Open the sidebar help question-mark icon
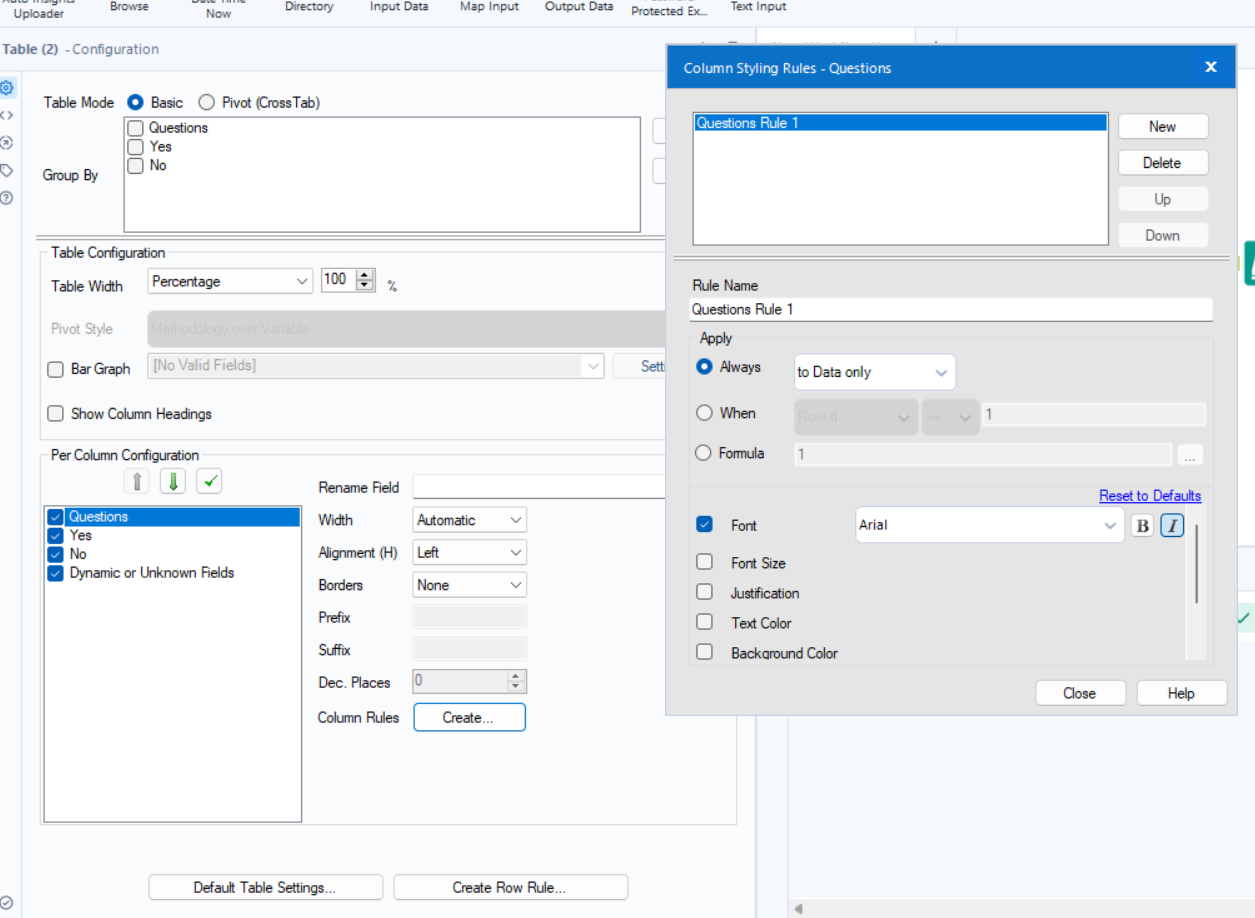Screen dimensions: 1255x918 pos(8,198)
